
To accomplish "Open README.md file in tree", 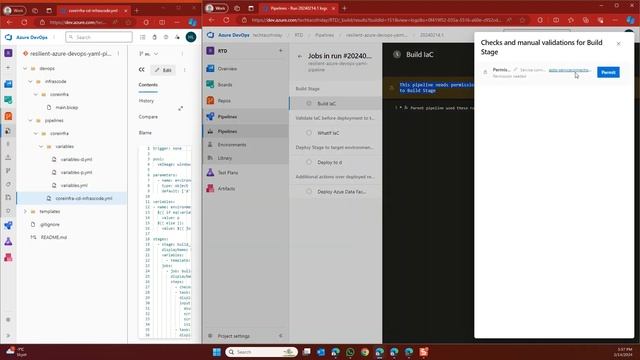I will click(53, 237).
